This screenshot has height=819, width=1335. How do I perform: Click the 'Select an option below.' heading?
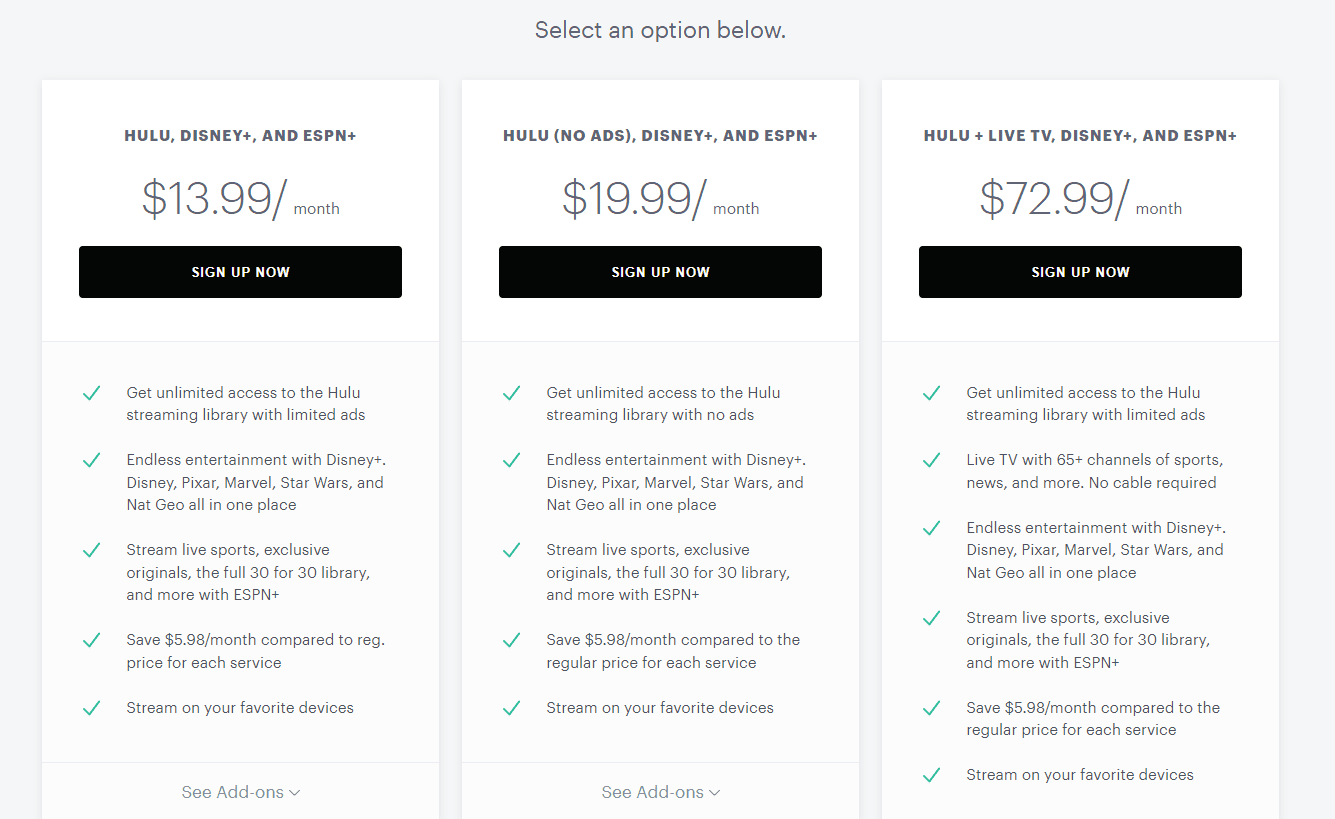point(660,30)
